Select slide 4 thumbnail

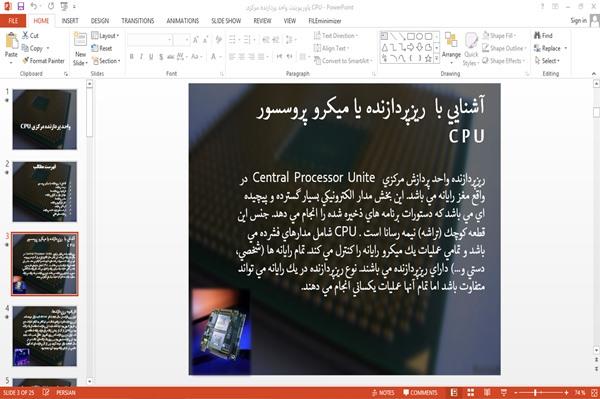pos(44,336)
